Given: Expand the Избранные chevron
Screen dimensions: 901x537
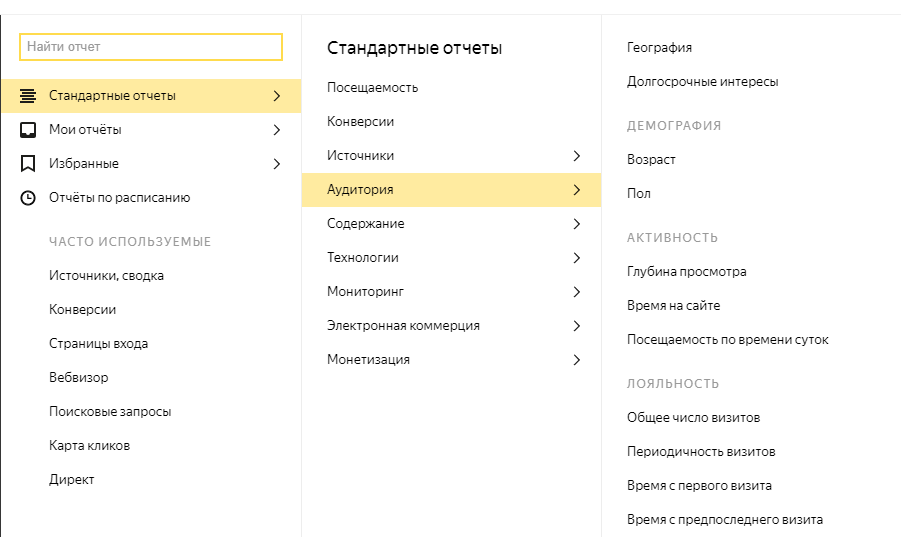Looking at the screenshot, I should pos(277,164).
